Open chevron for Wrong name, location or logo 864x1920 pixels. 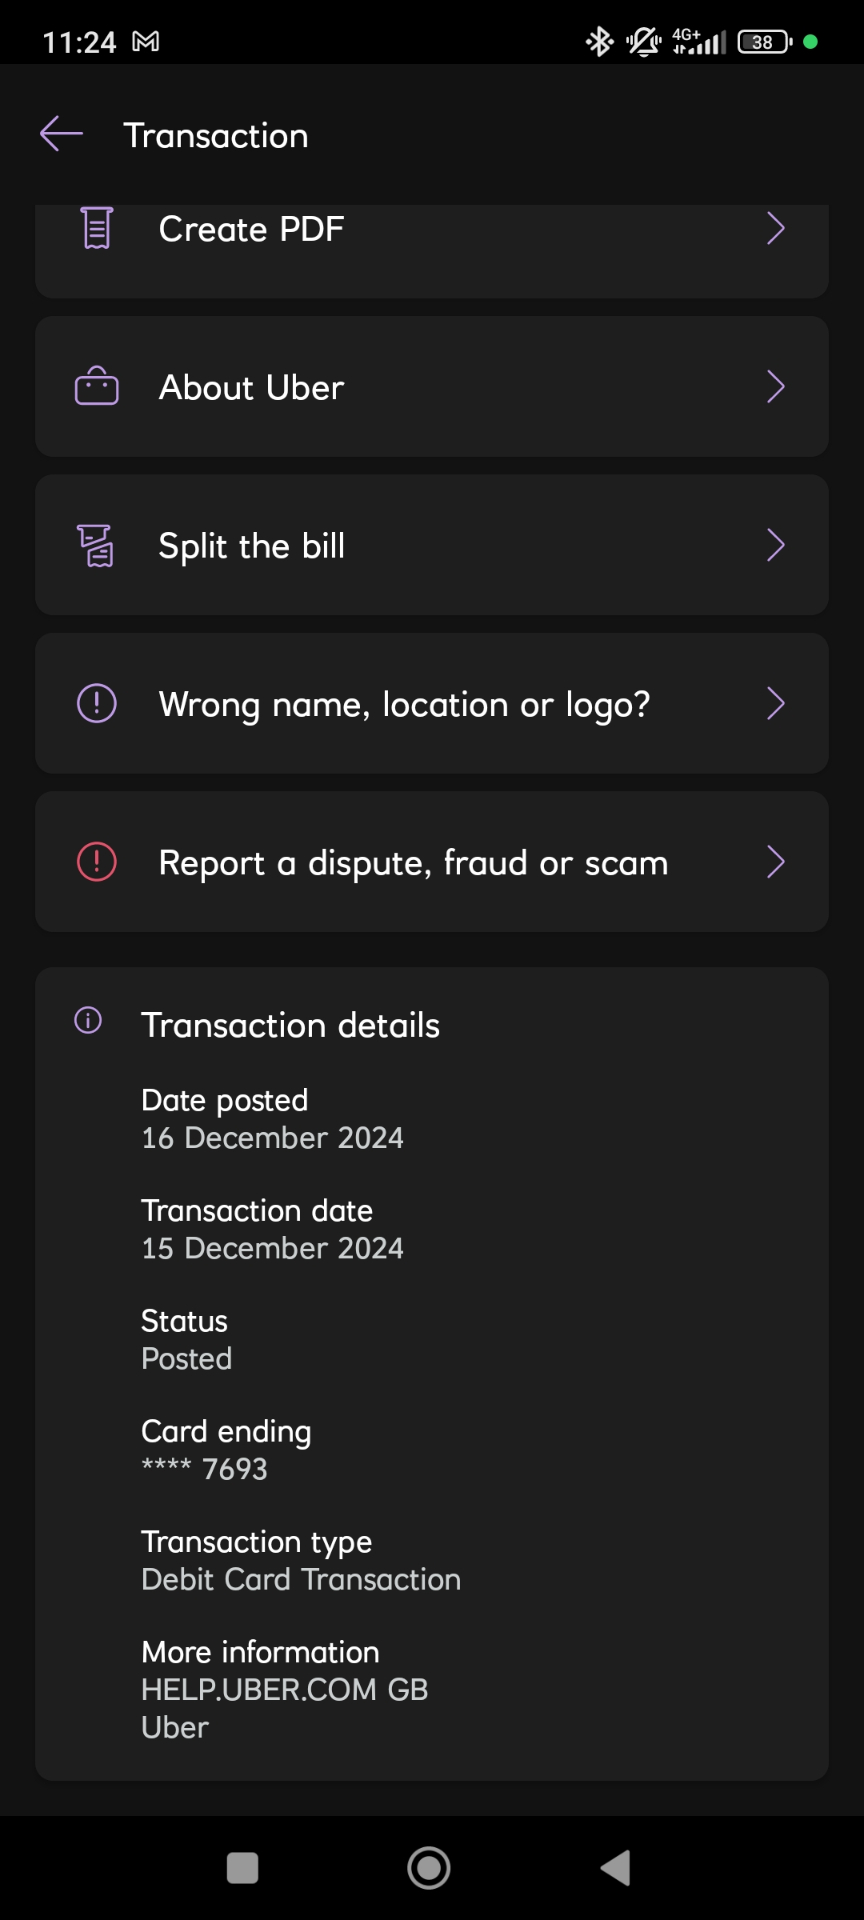coord(775,704)
